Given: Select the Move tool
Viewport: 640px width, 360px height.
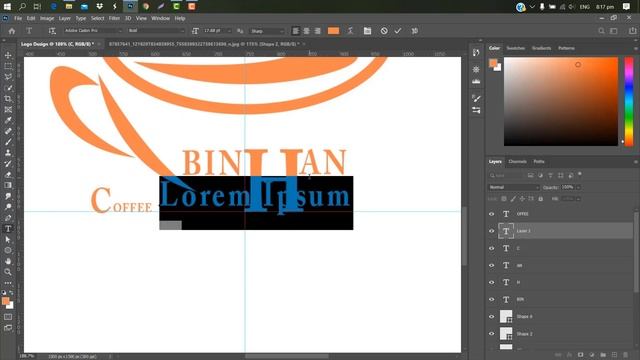Looking at the screenshot, I should pos(8,55).
